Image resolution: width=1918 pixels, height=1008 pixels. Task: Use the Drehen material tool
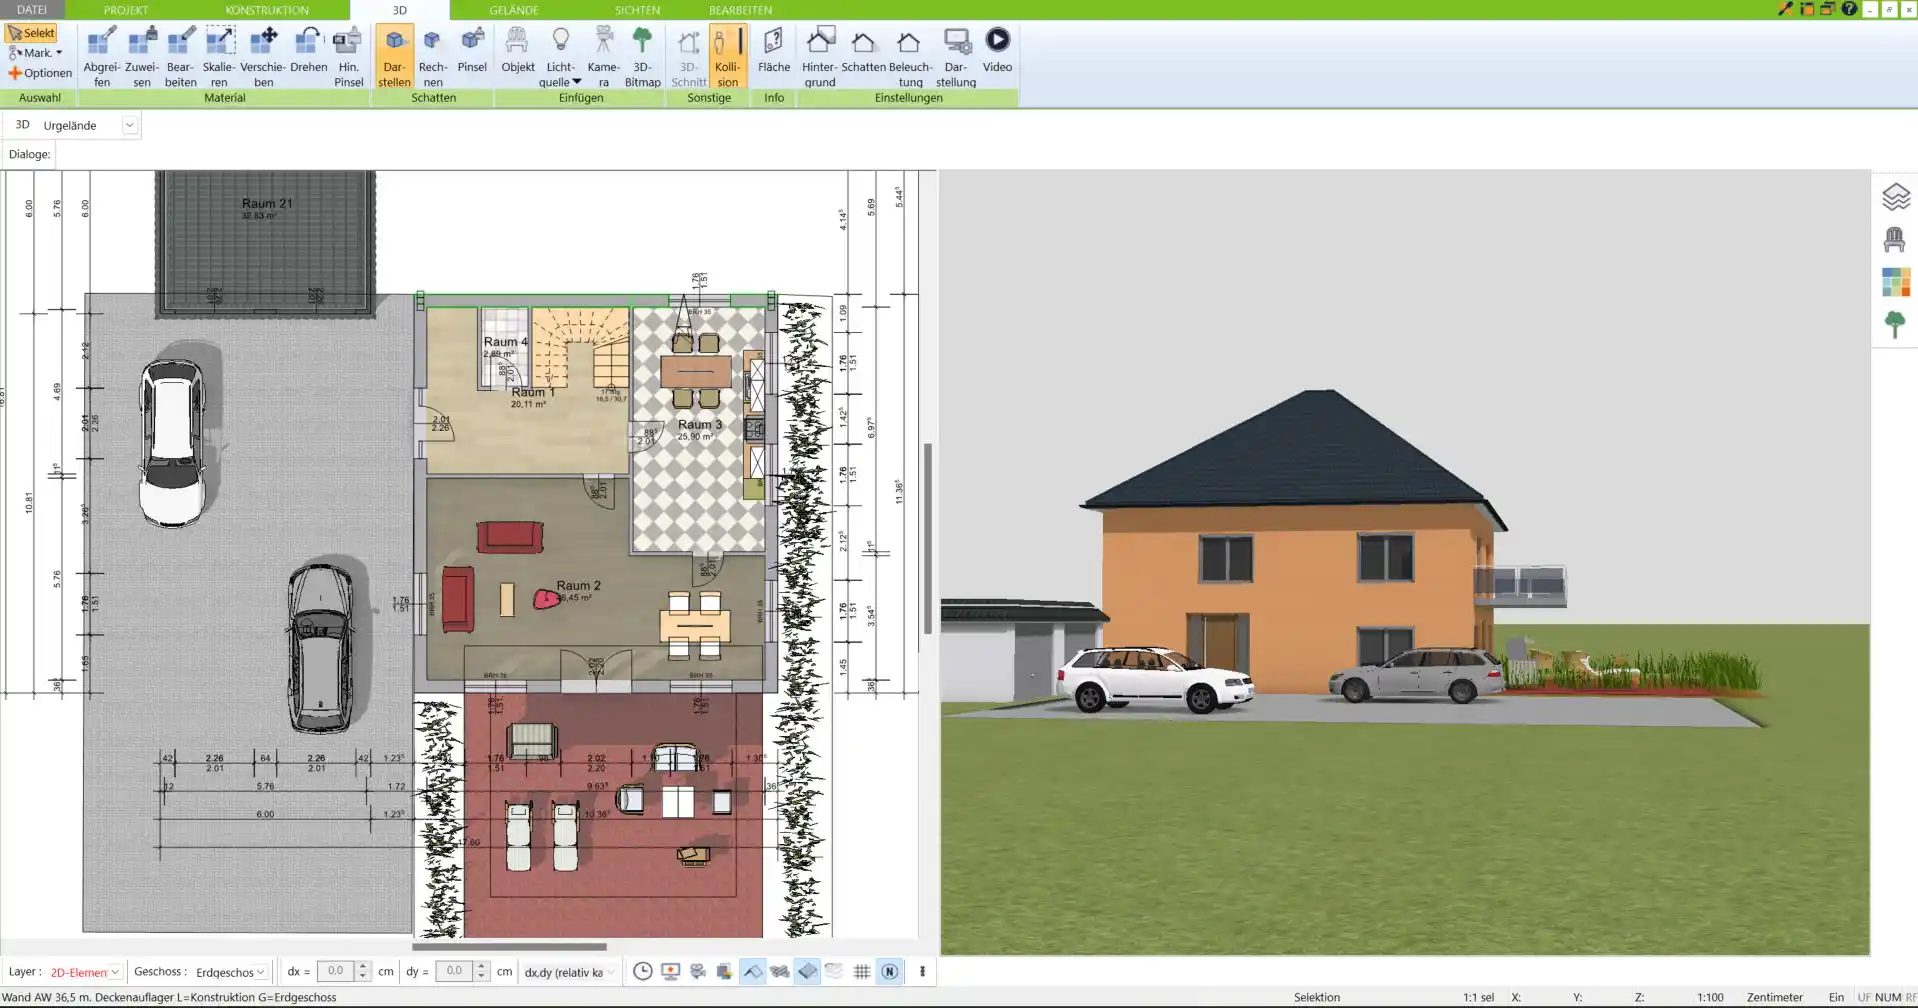[x=309, y=52]
